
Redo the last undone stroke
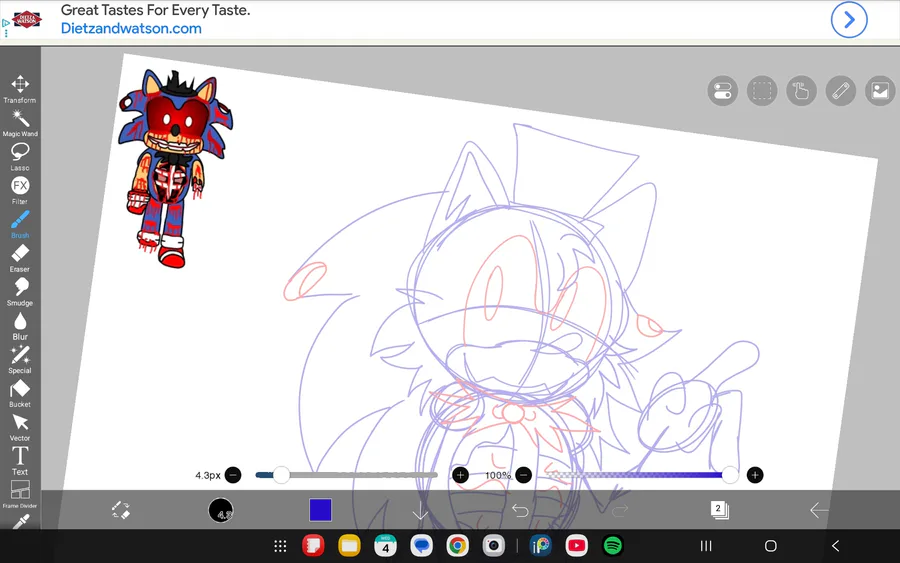pos(620,510)
